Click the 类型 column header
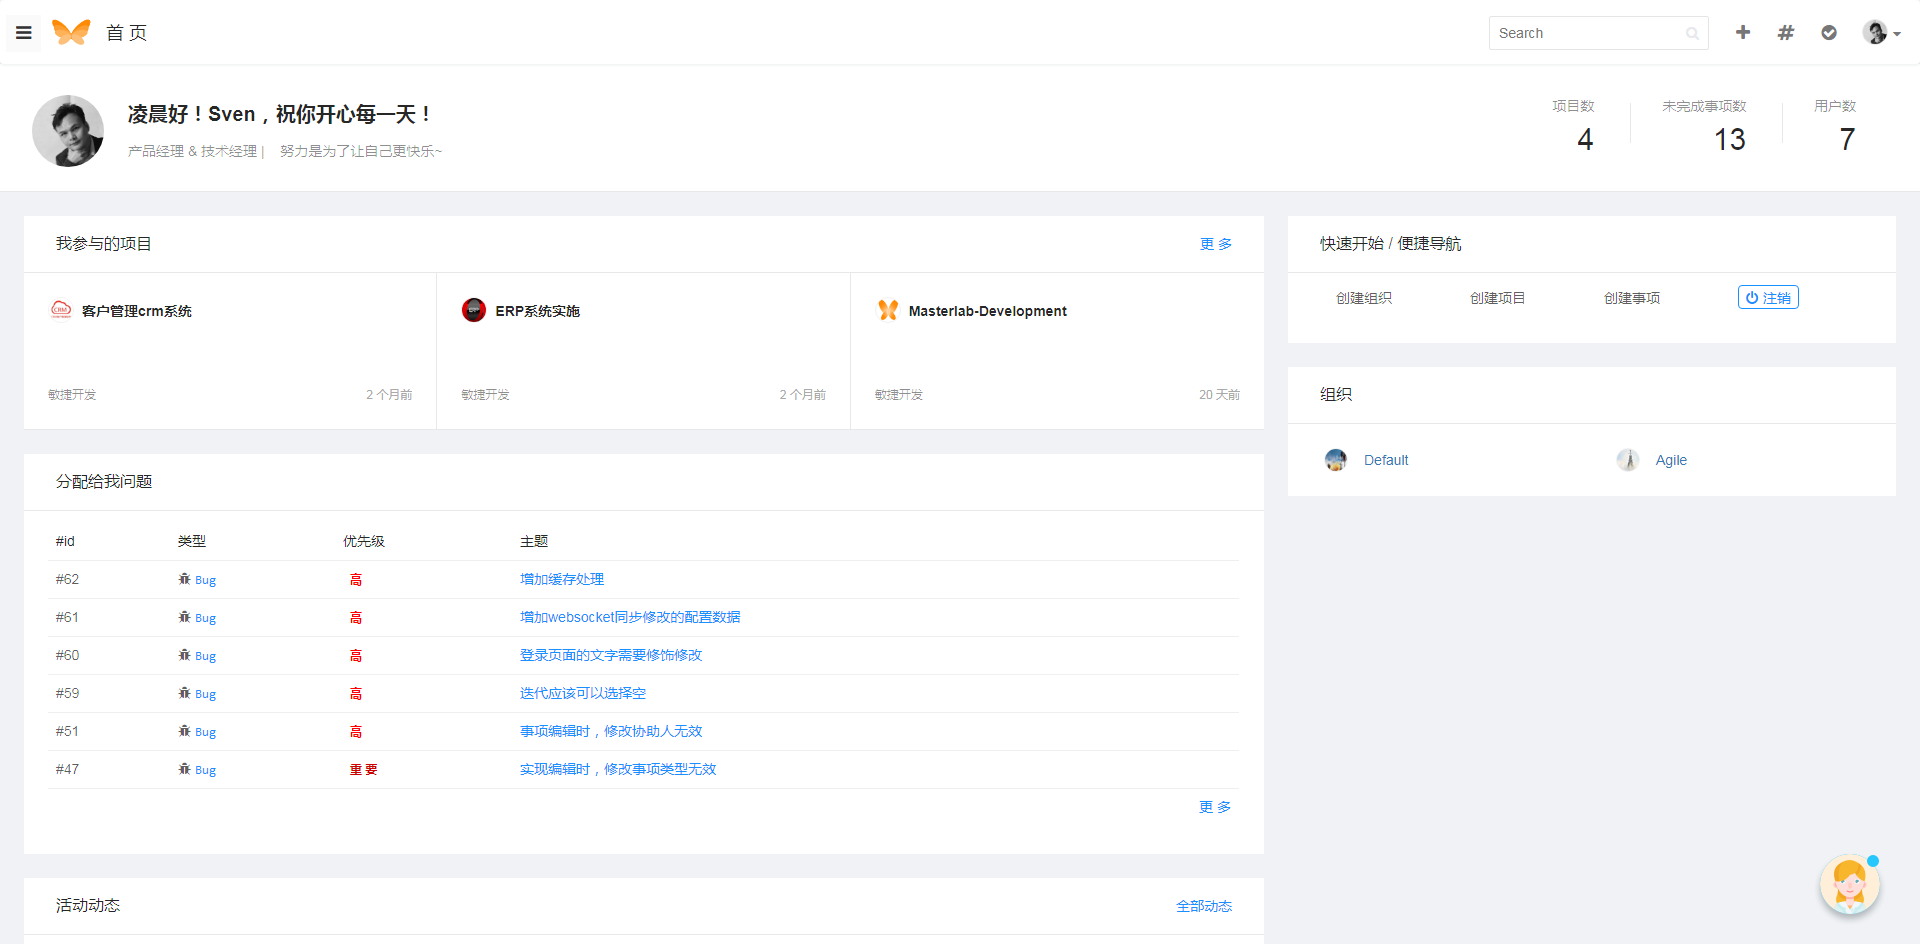Screen dimensions: 1920x944 click(x=192, y=541)
